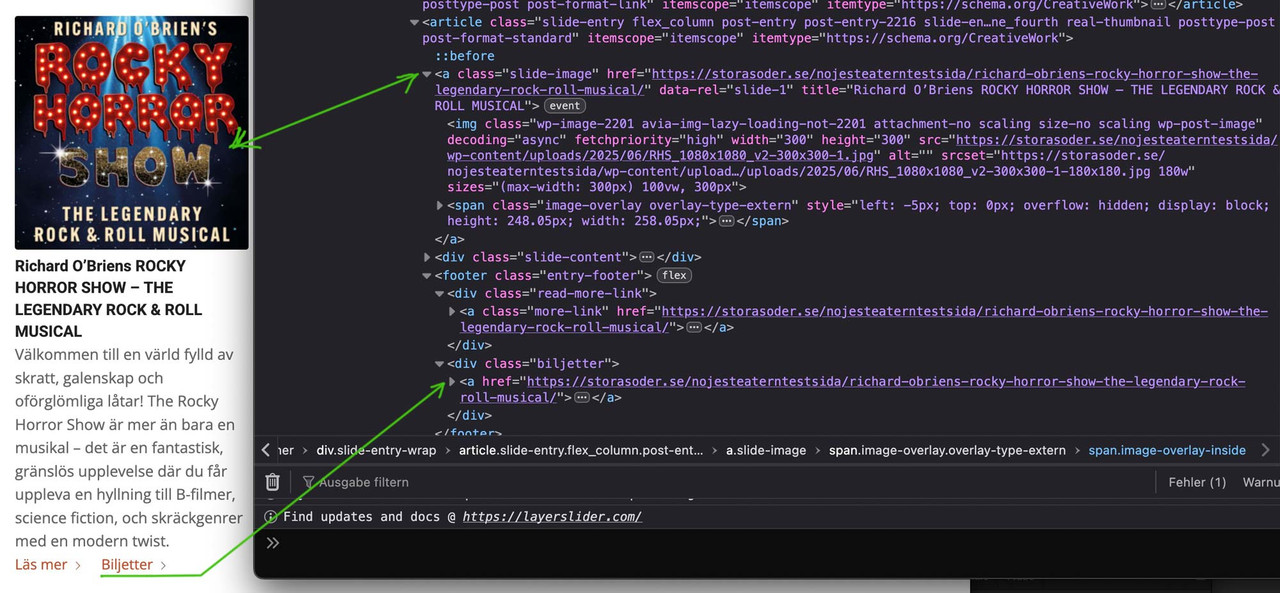
Task: Click the filter funnel icon in console
Action: (x=309, y=482)
